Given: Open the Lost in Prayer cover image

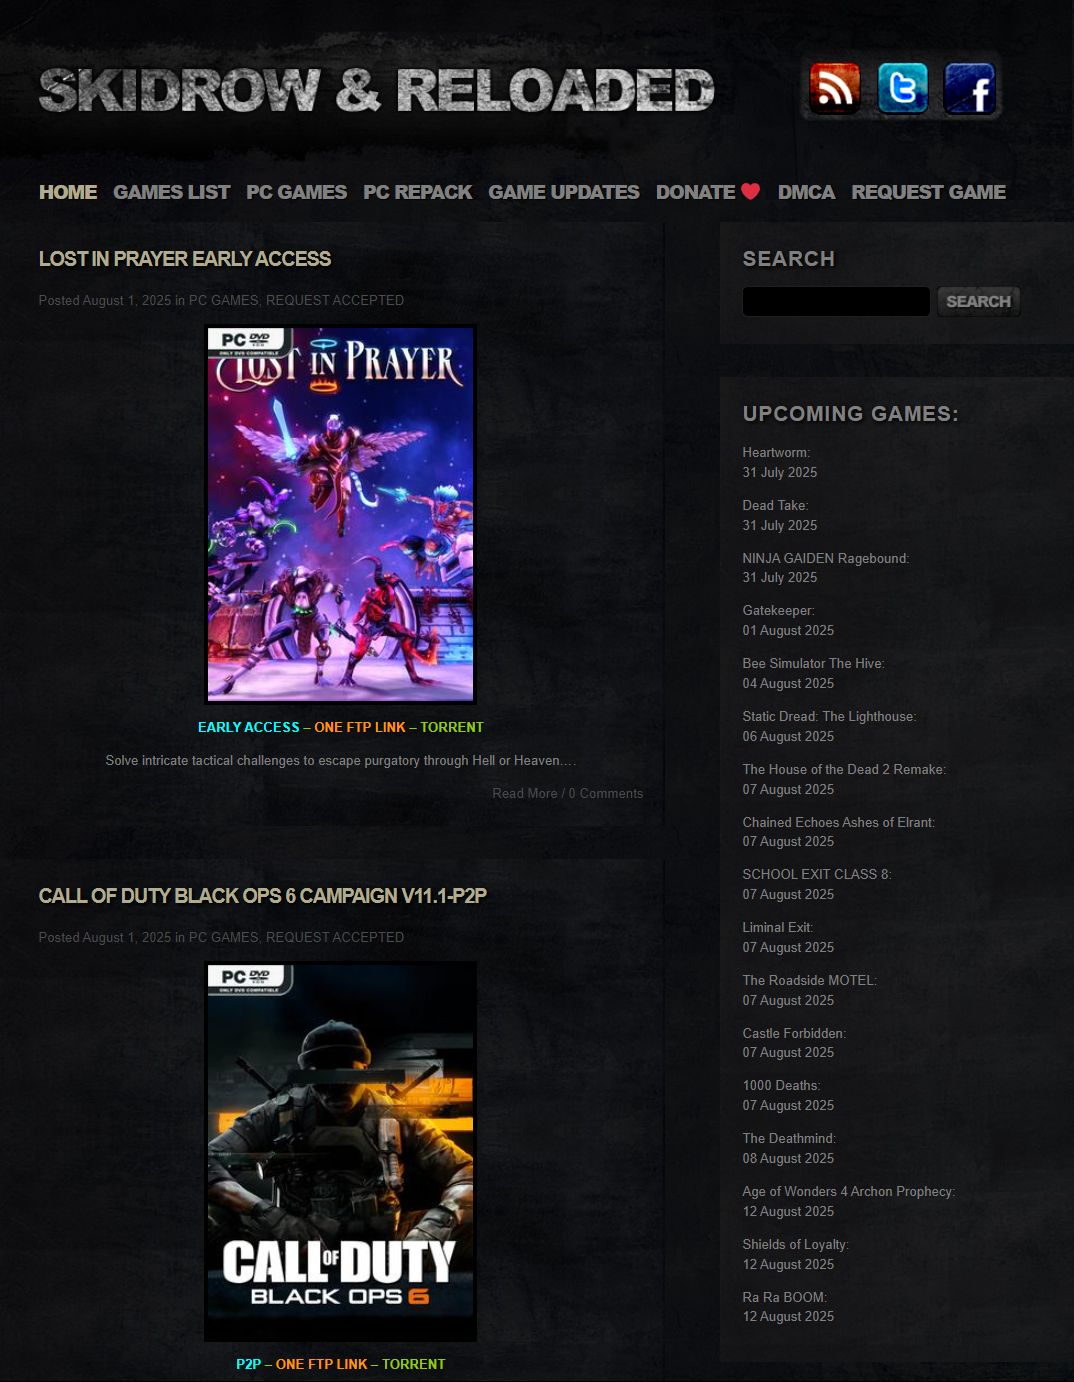Looking at the screenshot, I should (340, 514).
